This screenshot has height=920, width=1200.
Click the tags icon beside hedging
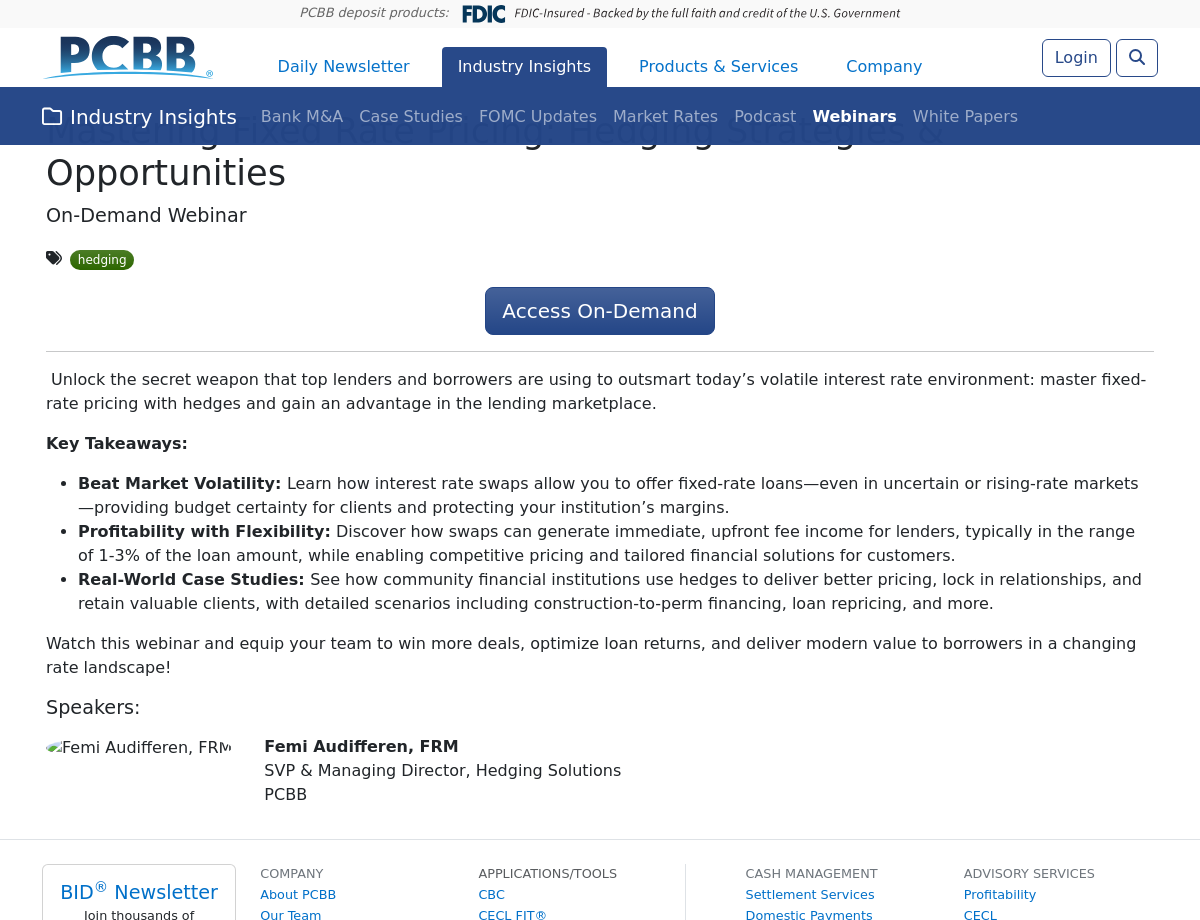54,259
